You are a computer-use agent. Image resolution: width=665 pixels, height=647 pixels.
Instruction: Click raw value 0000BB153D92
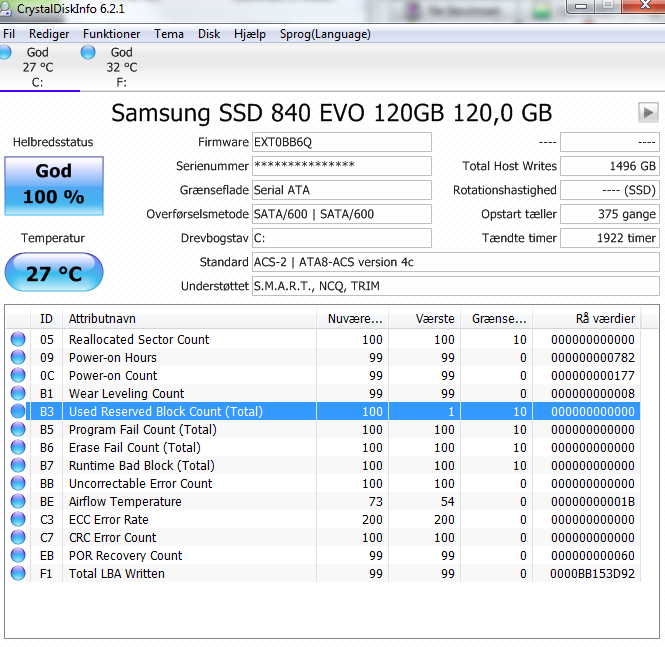tap(592, 573)
